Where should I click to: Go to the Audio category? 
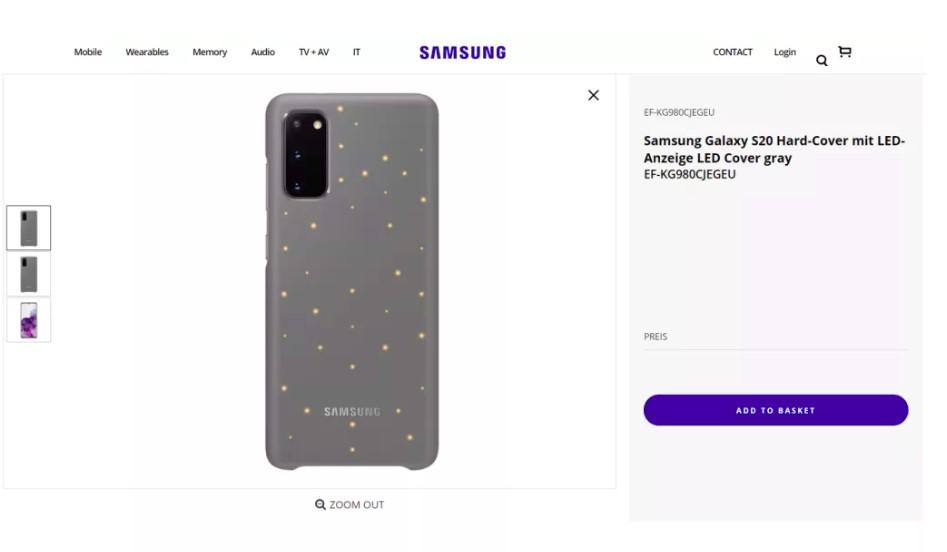263,52
